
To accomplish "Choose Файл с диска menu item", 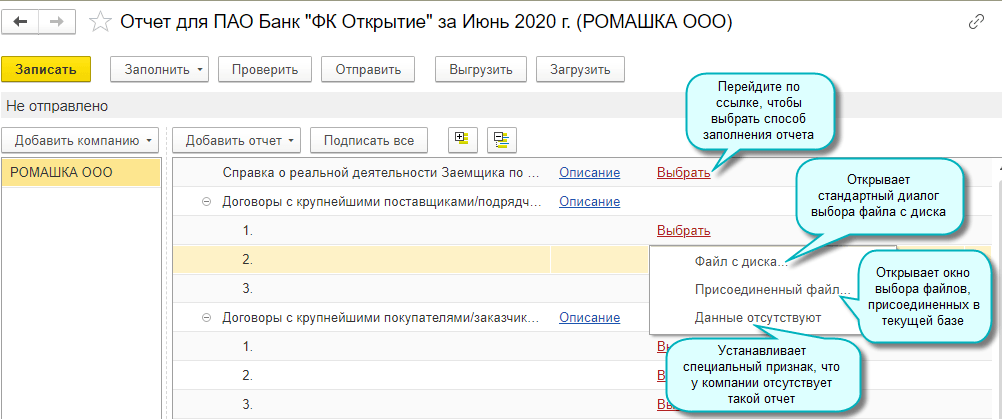I will click(x=741, y=262).
